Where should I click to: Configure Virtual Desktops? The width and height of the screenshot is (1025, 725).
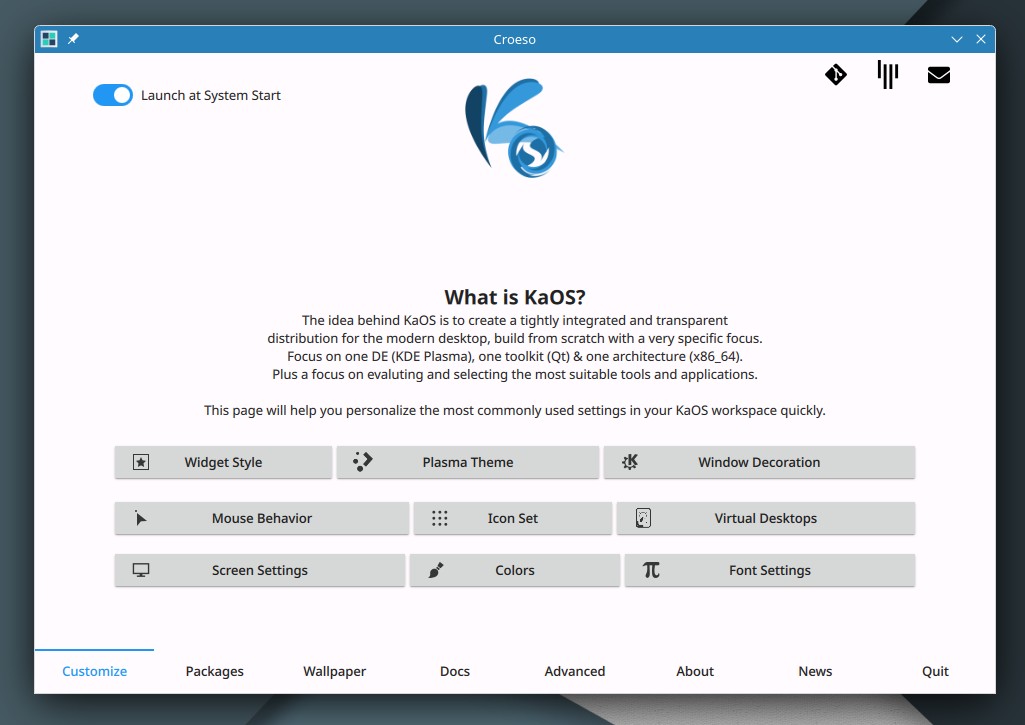[765, 518]
